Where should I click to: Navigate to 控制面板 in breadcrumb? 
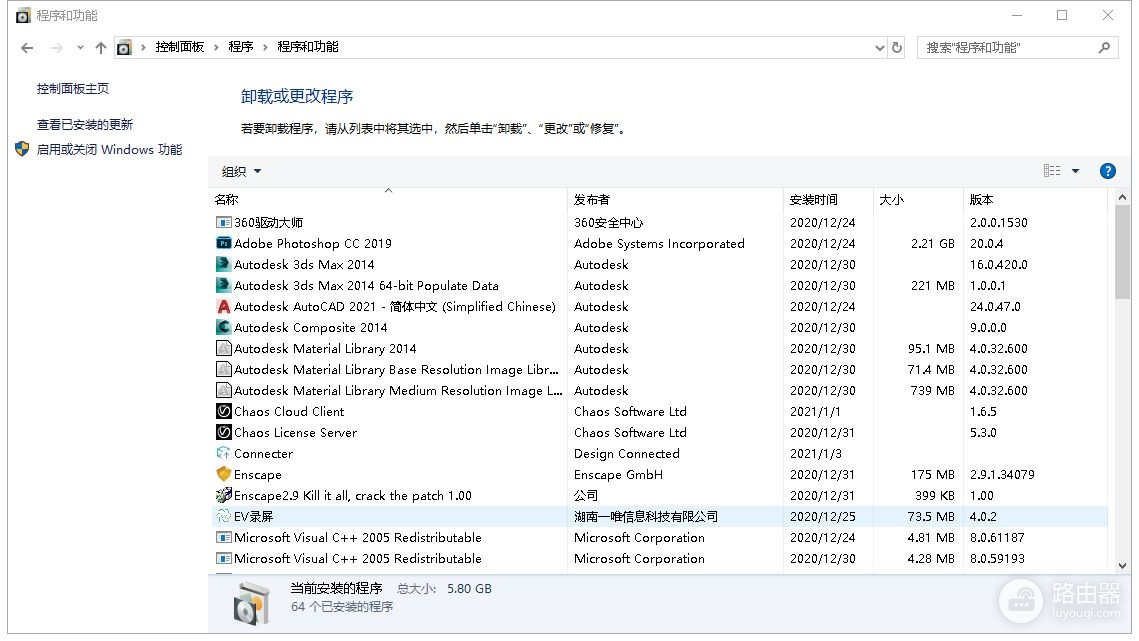(x=179, y=47)
